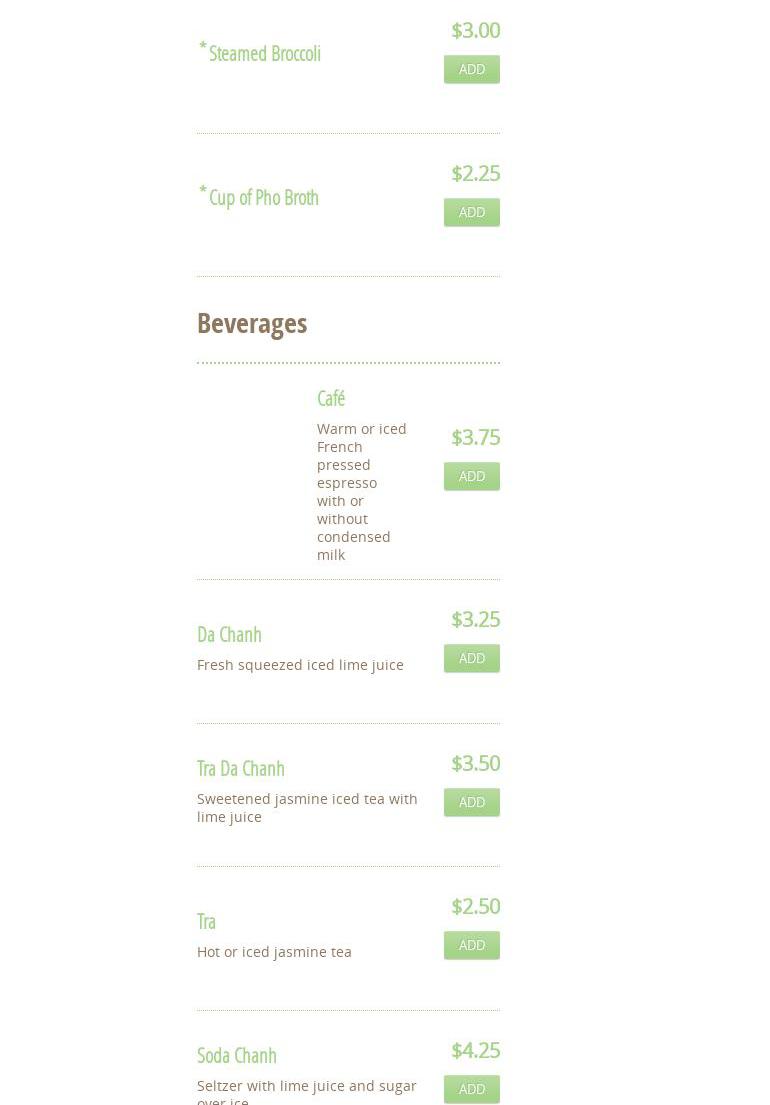Add Da Chanh lime juice to order
This screenshot has height=1105, width=770.
coord(471,658)
